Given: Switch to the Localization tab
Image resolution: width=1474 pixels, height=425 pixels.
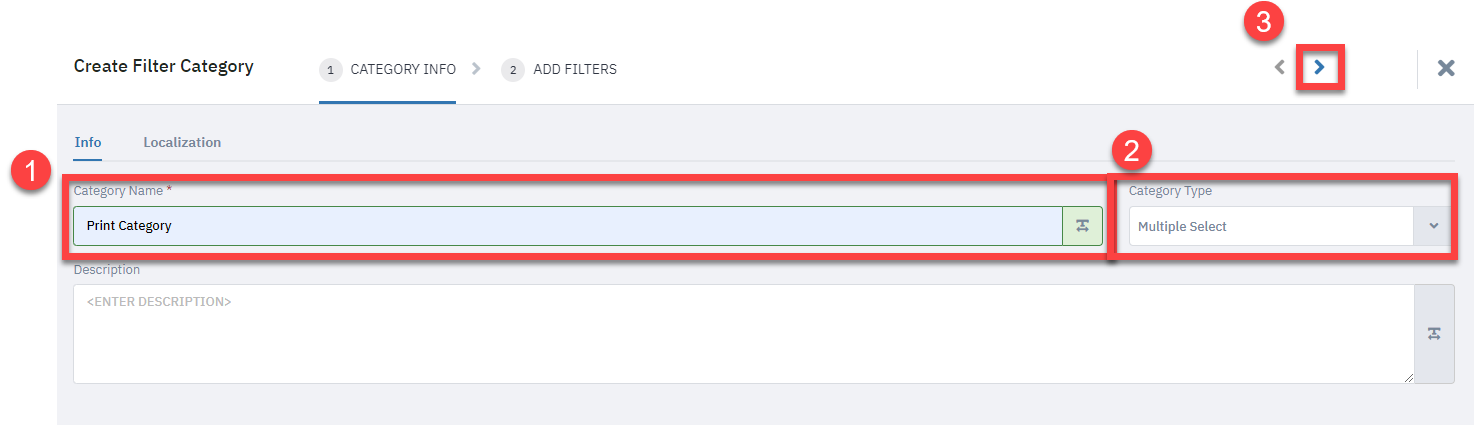Looking at the screenshot, I should [182, 142].
